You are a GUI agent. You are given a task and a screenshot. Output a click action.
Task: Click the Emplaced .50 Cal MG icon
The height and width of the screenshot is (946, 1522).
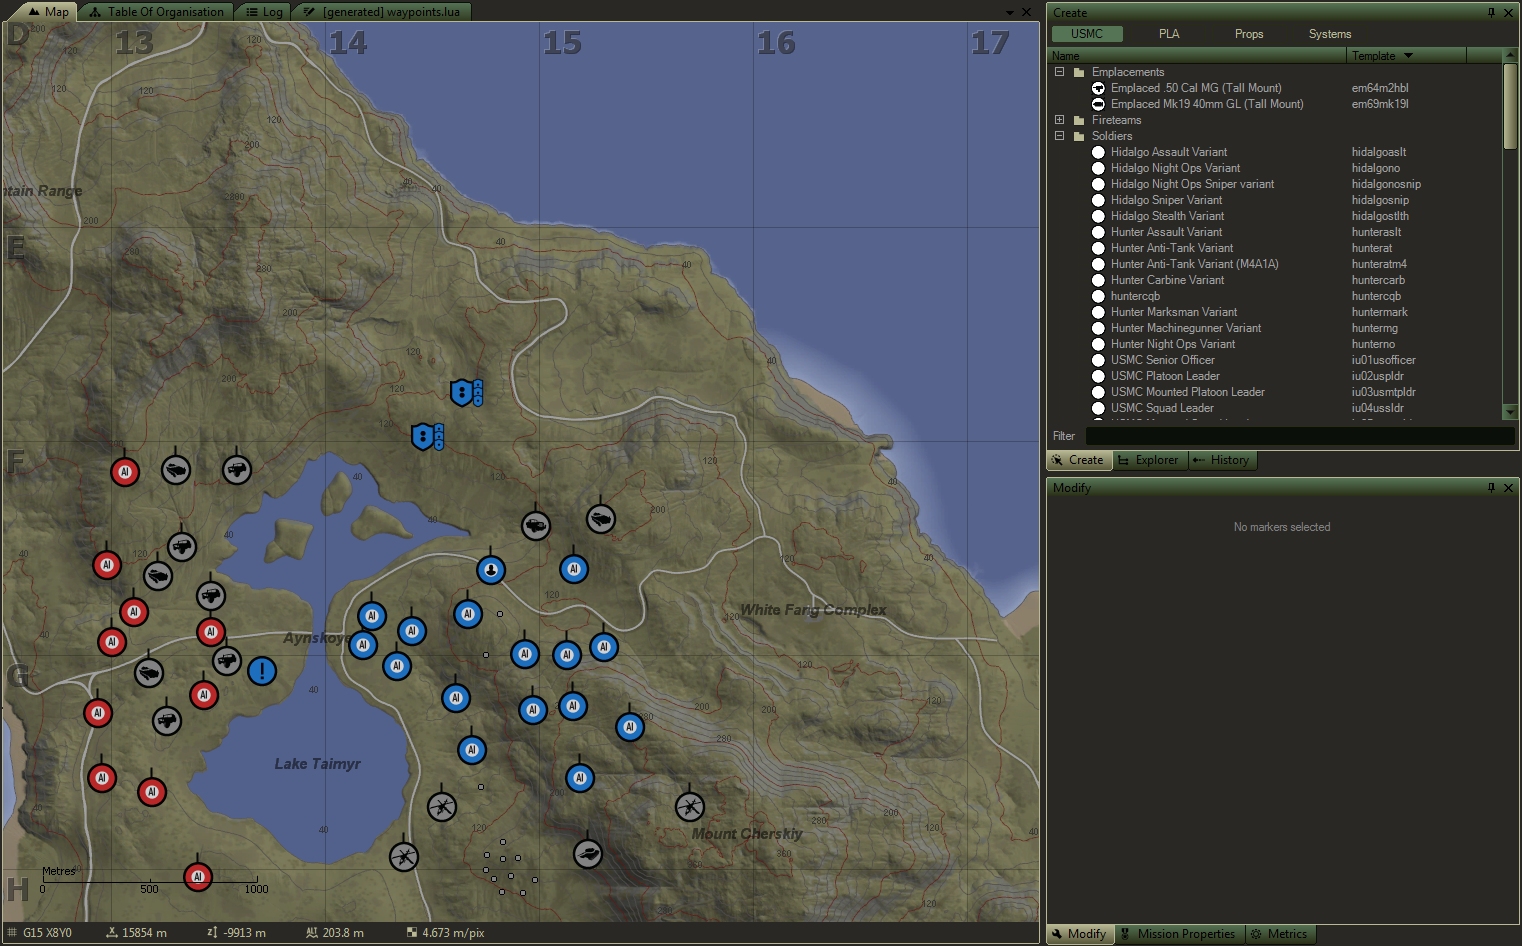click(1098, 88)
